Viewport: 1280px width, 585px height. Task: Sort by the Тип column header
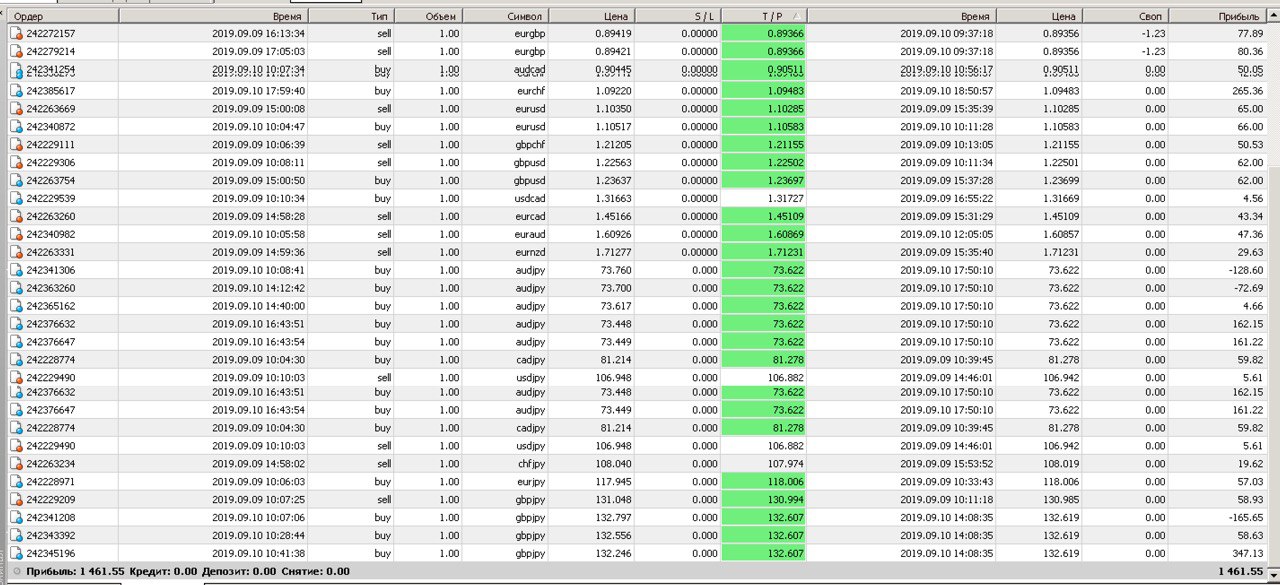[351, 16]
